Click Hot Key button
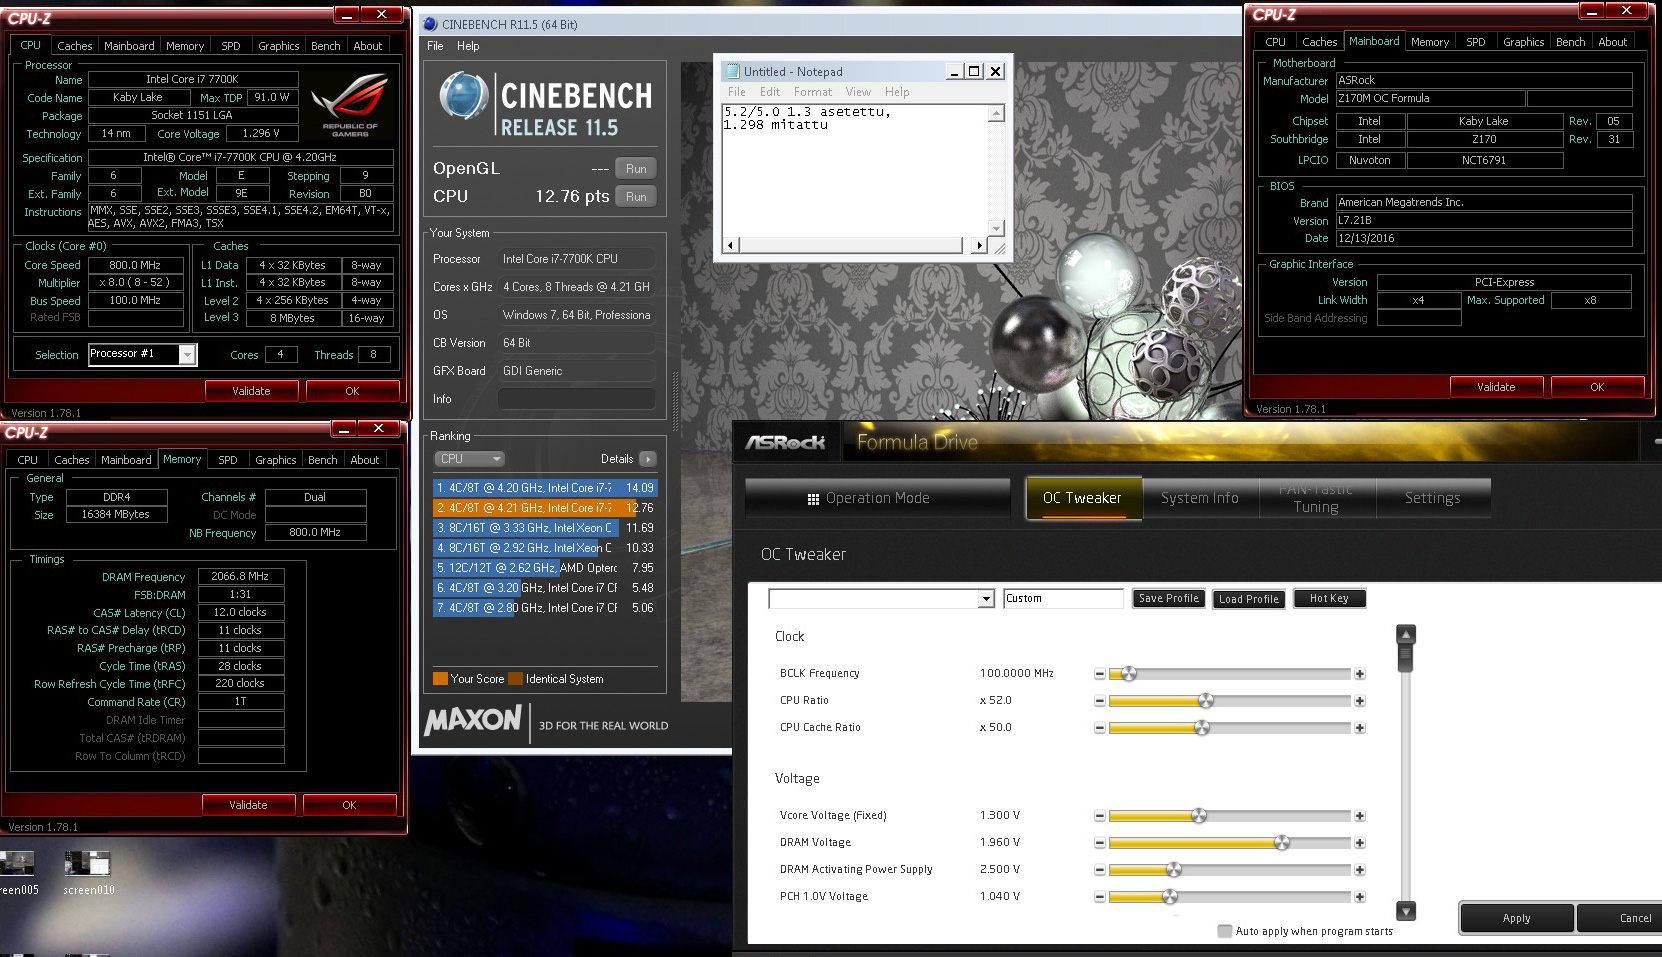This screenshot has width=1662, height=957. [1329, 598]
